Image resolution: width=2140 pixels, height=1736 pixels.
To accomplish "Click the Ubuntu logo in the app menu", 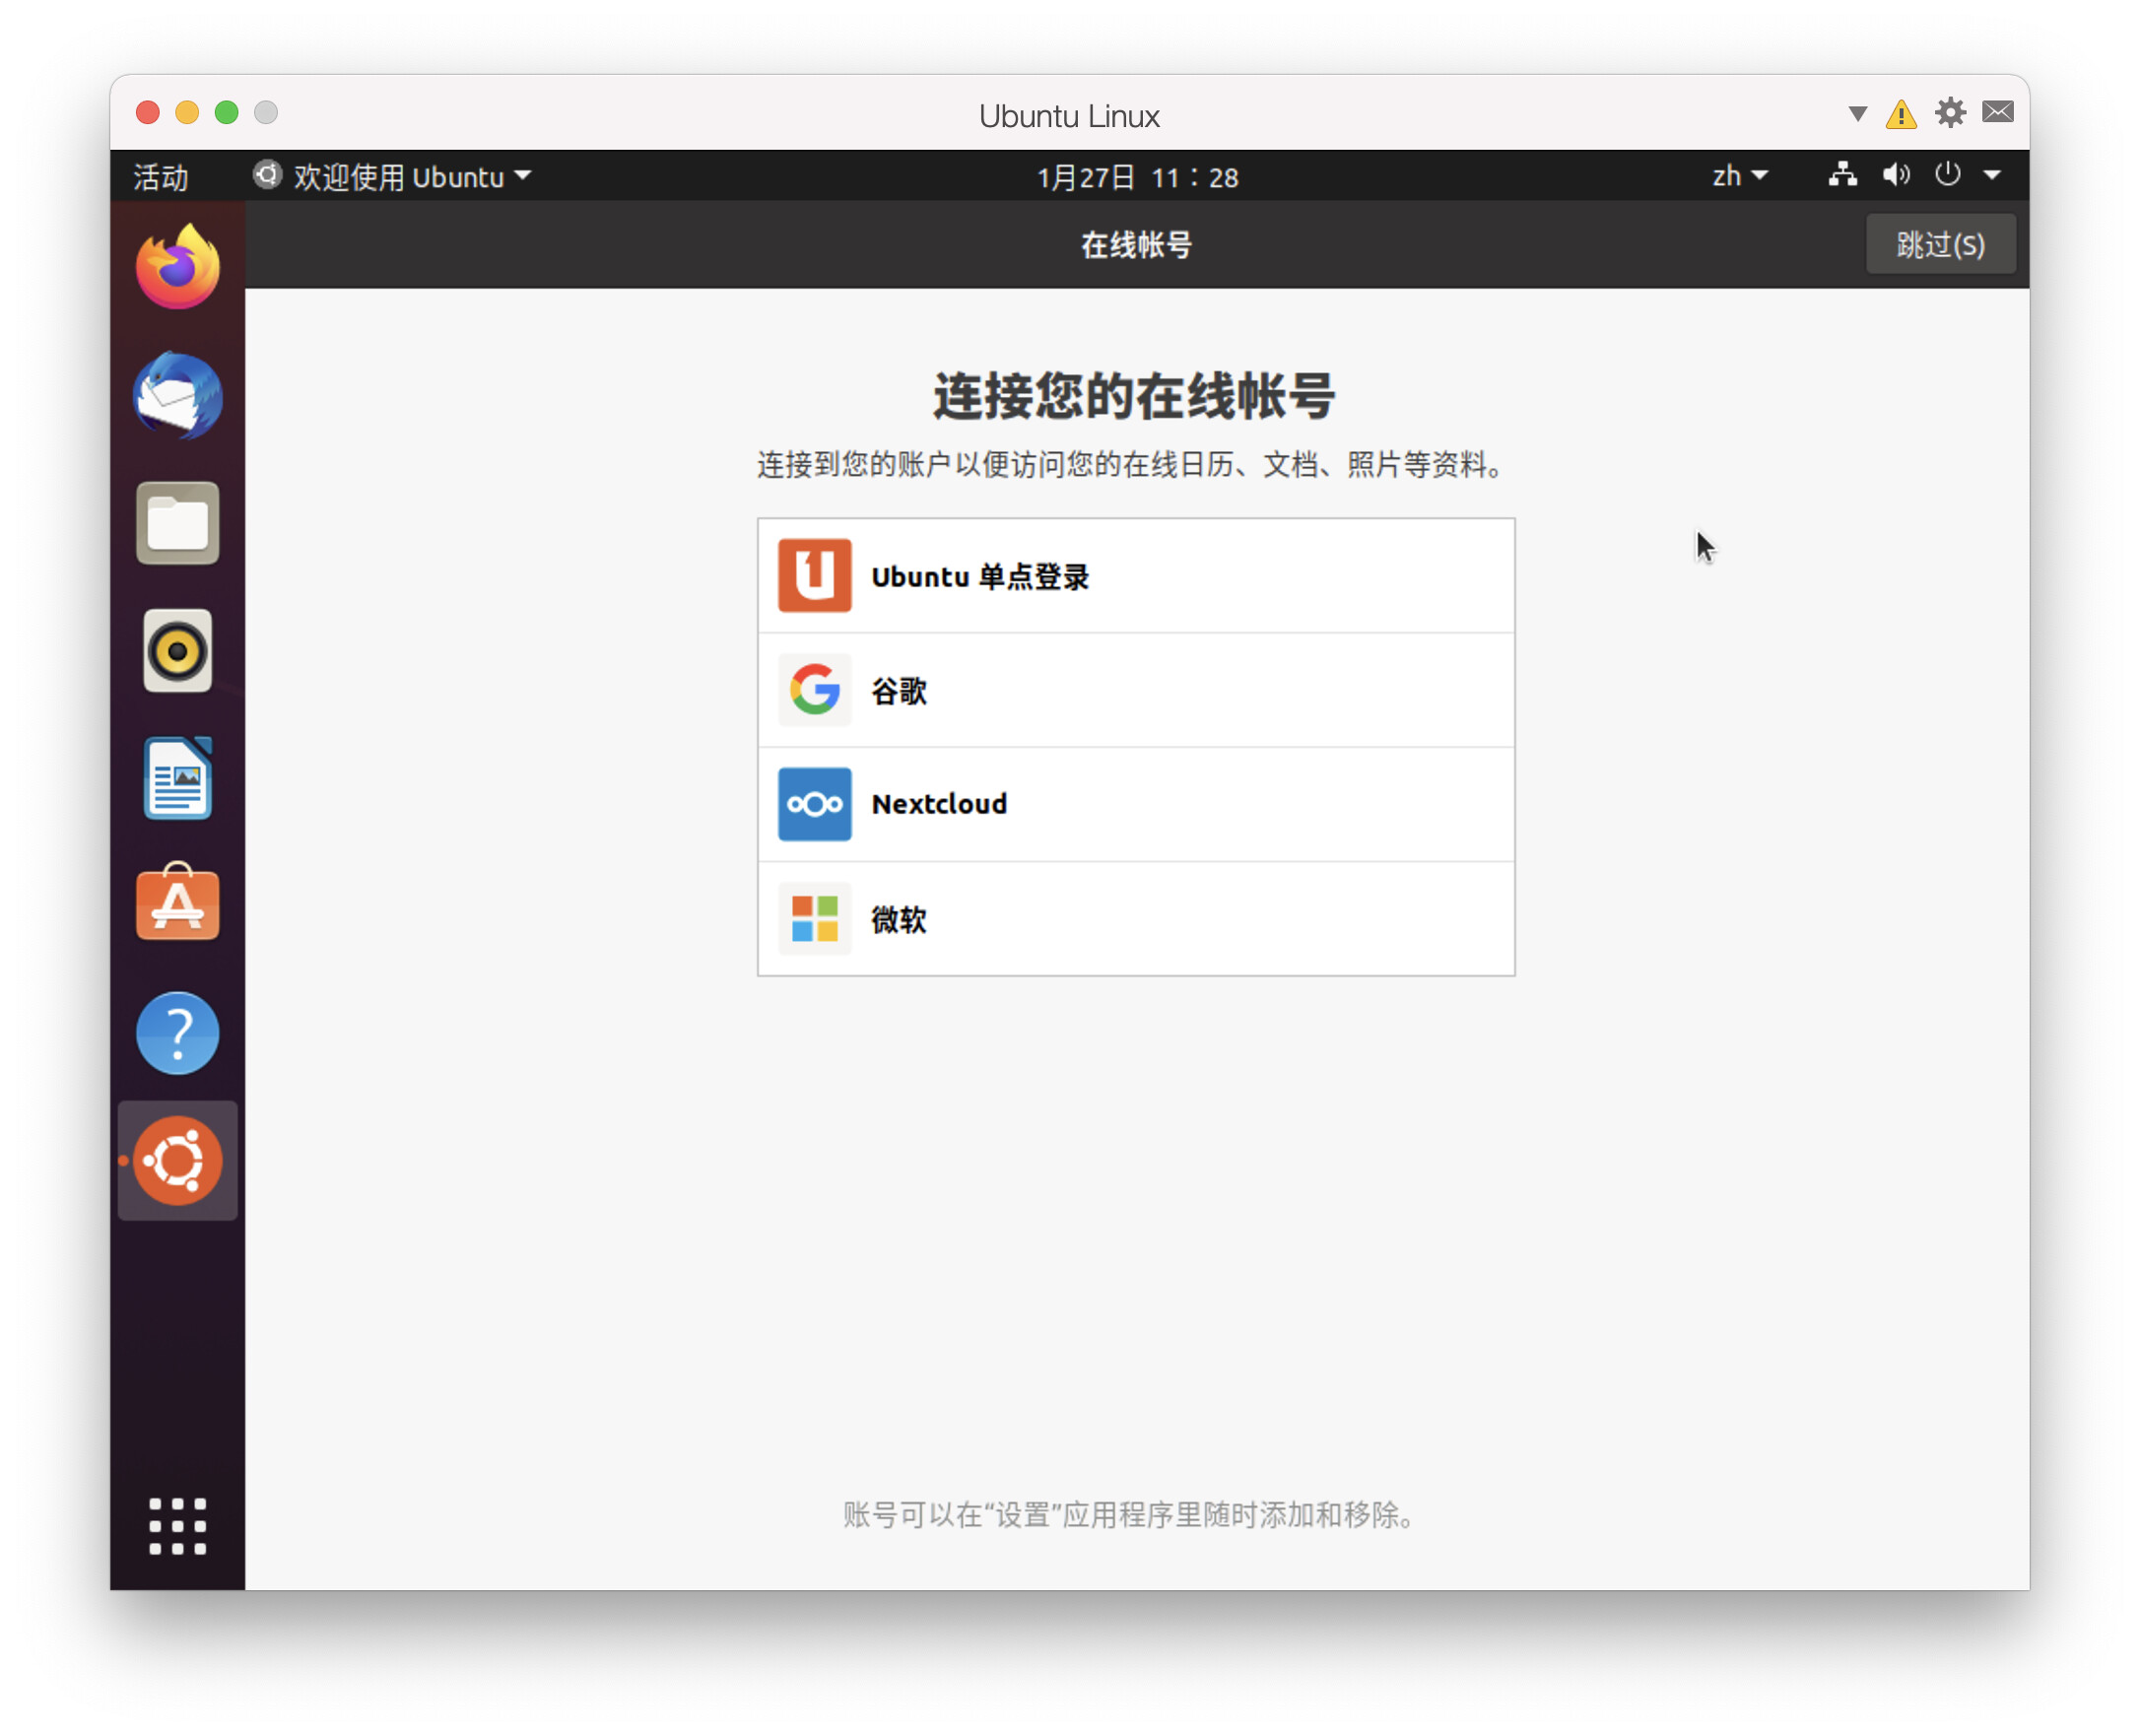I will coord(267,175).
